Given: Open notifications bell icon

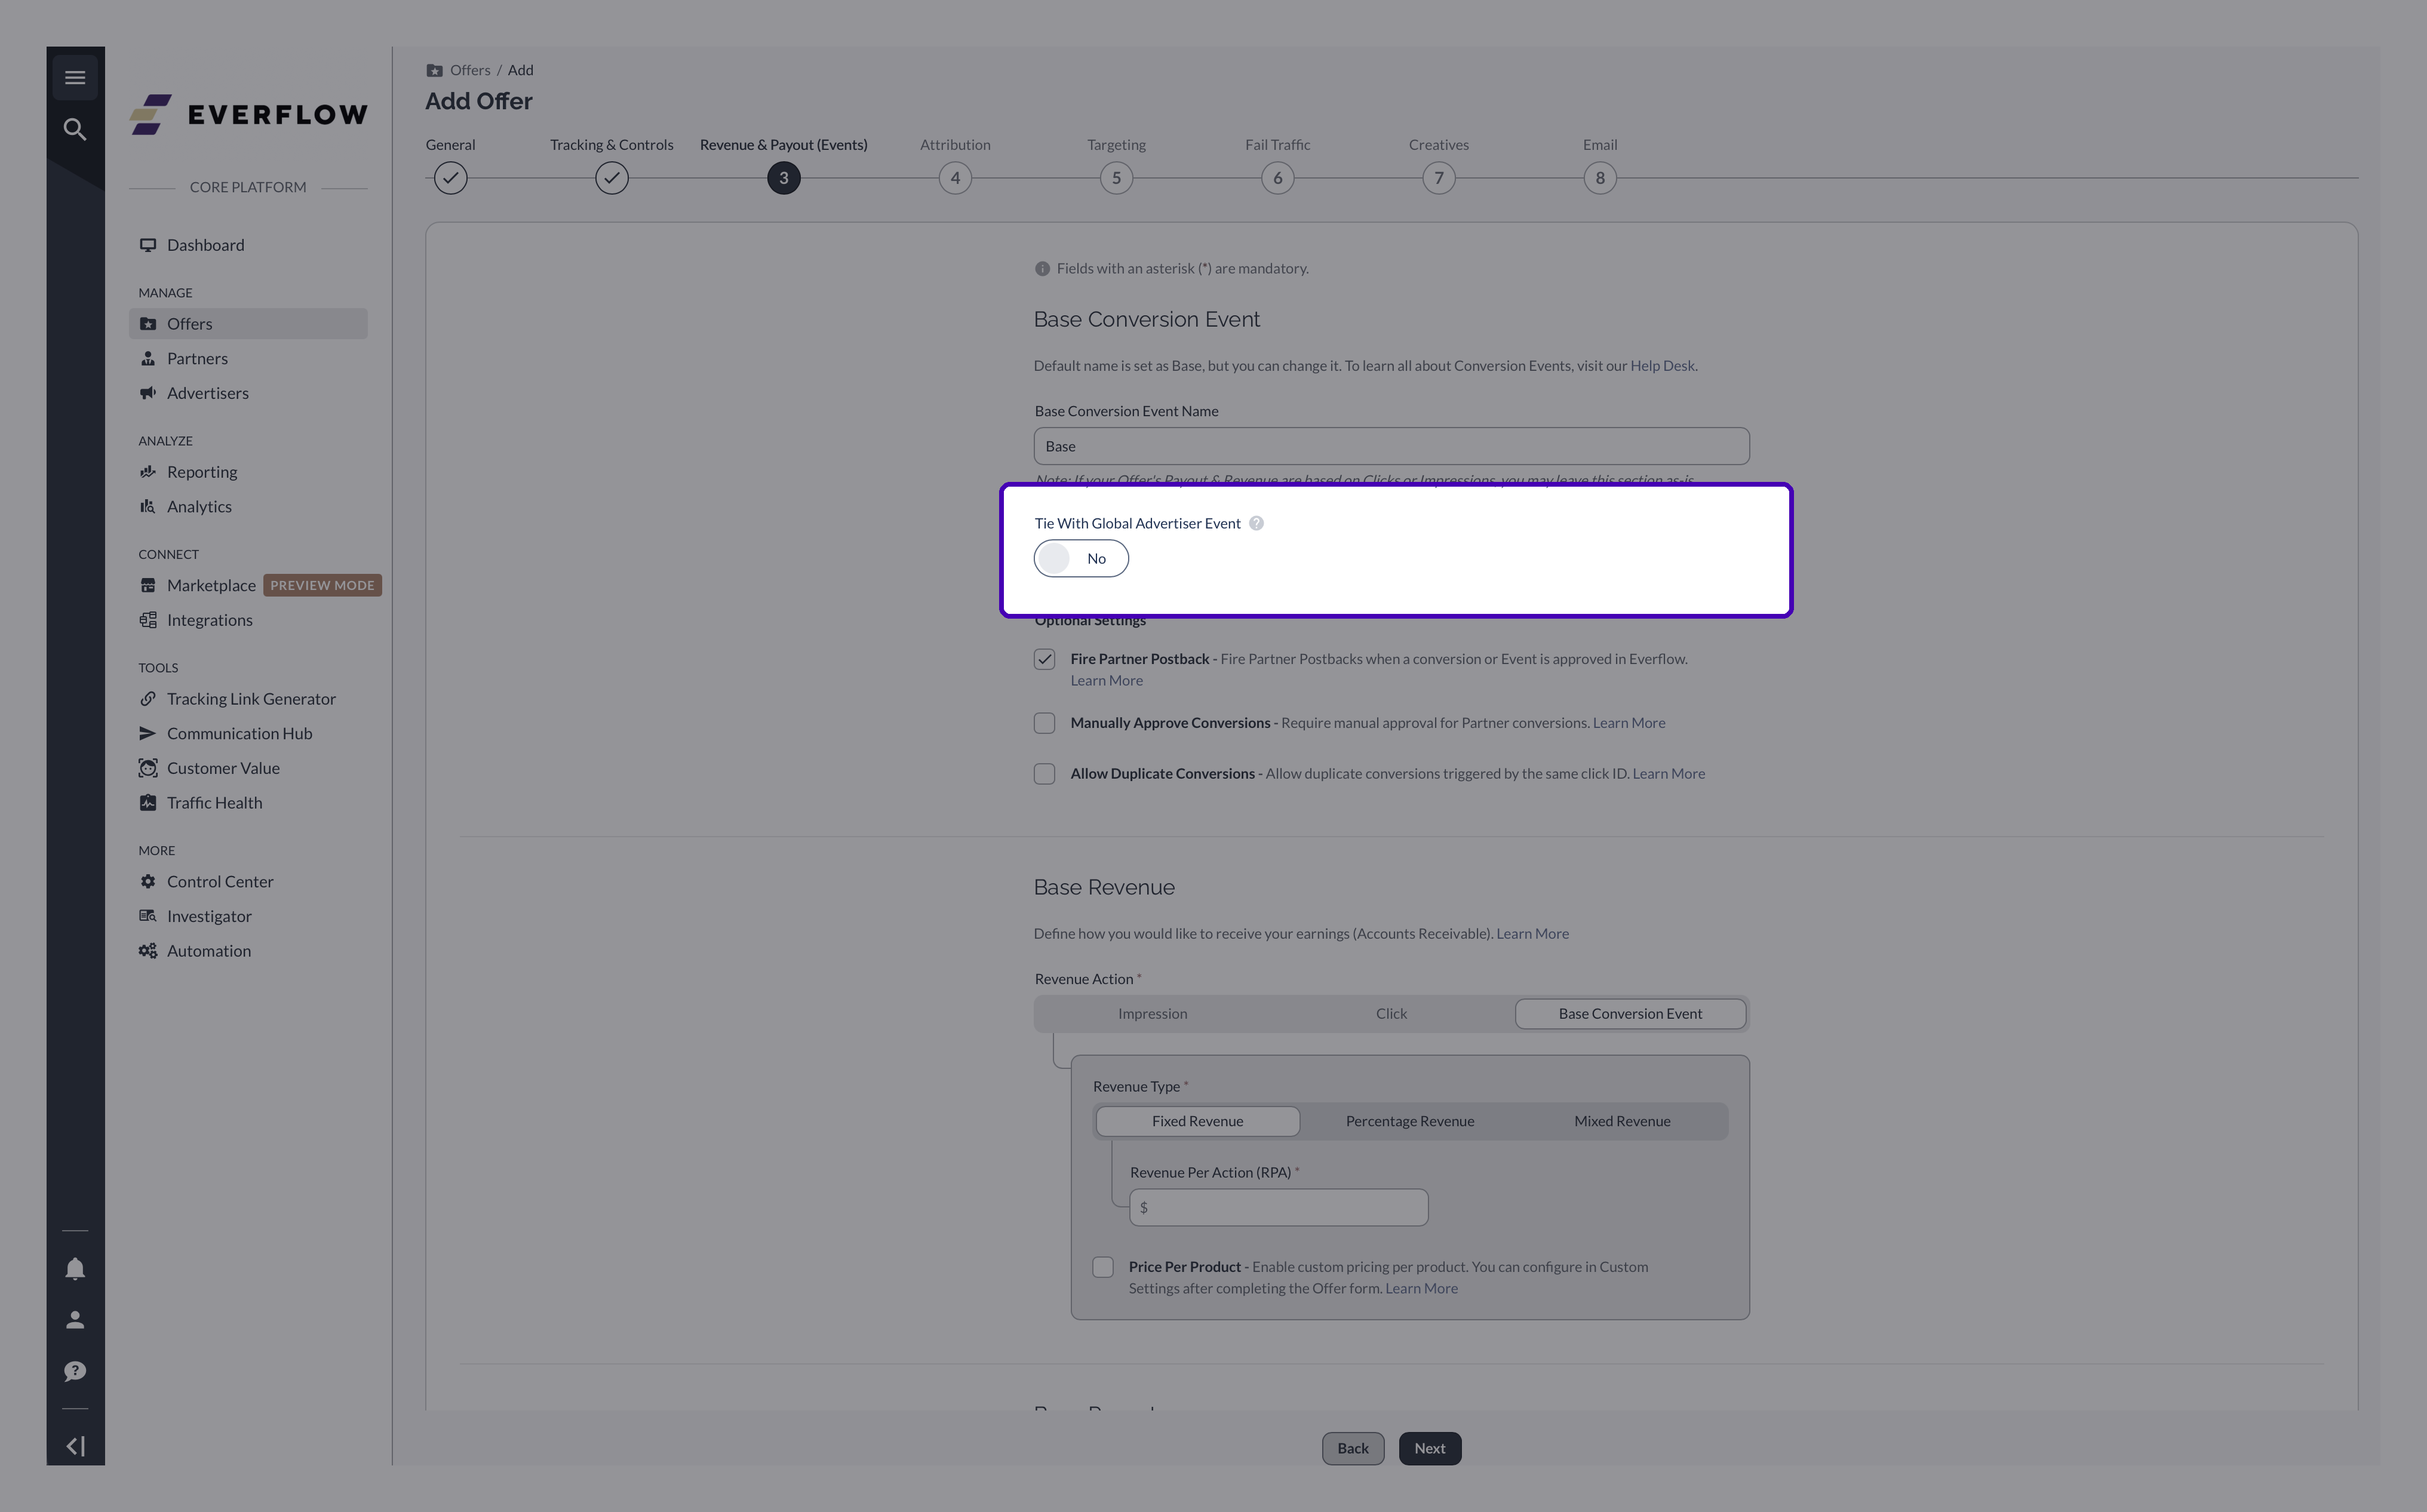Looking at the screenshot, I should [75, 1269].
